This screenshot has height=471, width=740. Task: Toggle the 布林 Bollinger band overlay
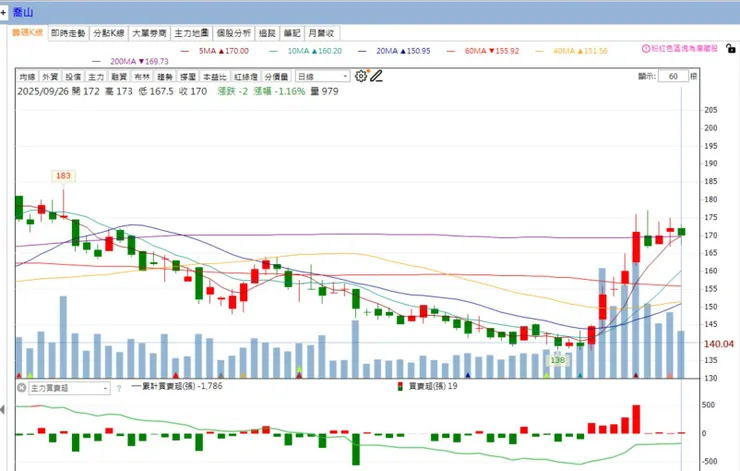pos(142,76)
